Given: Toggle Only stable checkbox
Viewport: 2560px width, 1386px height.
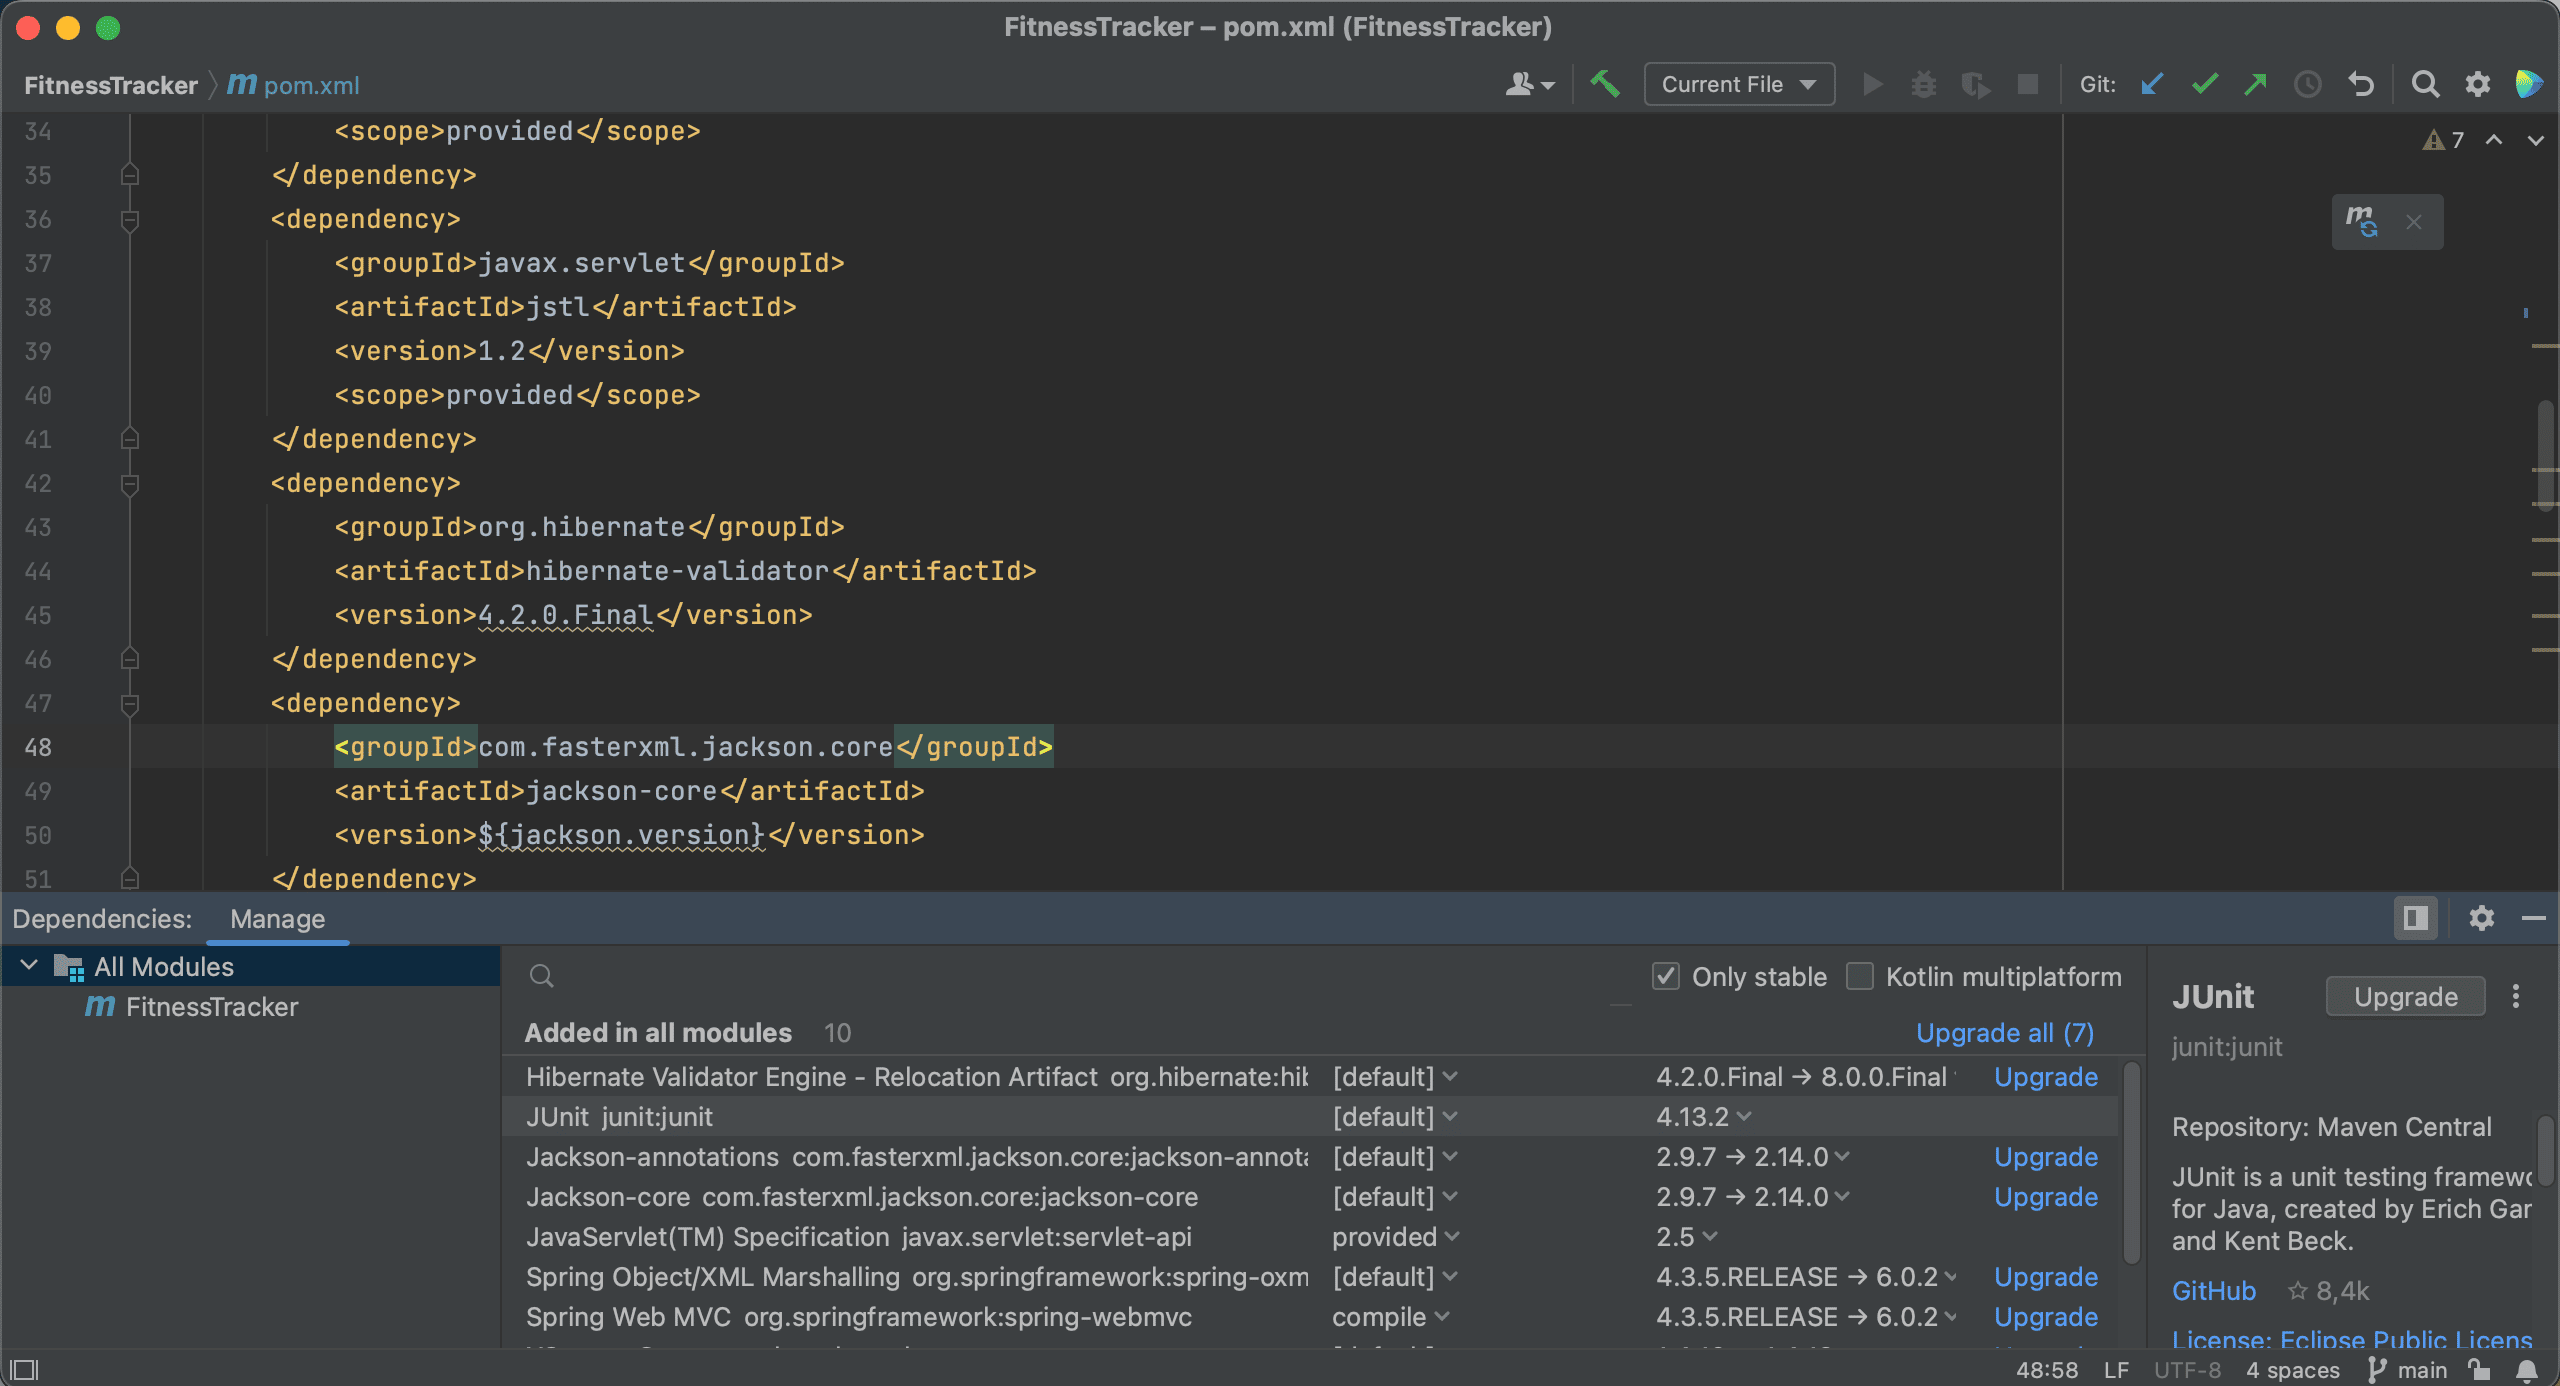Looking at the screenshot, I should click(x=1666, y=976).
